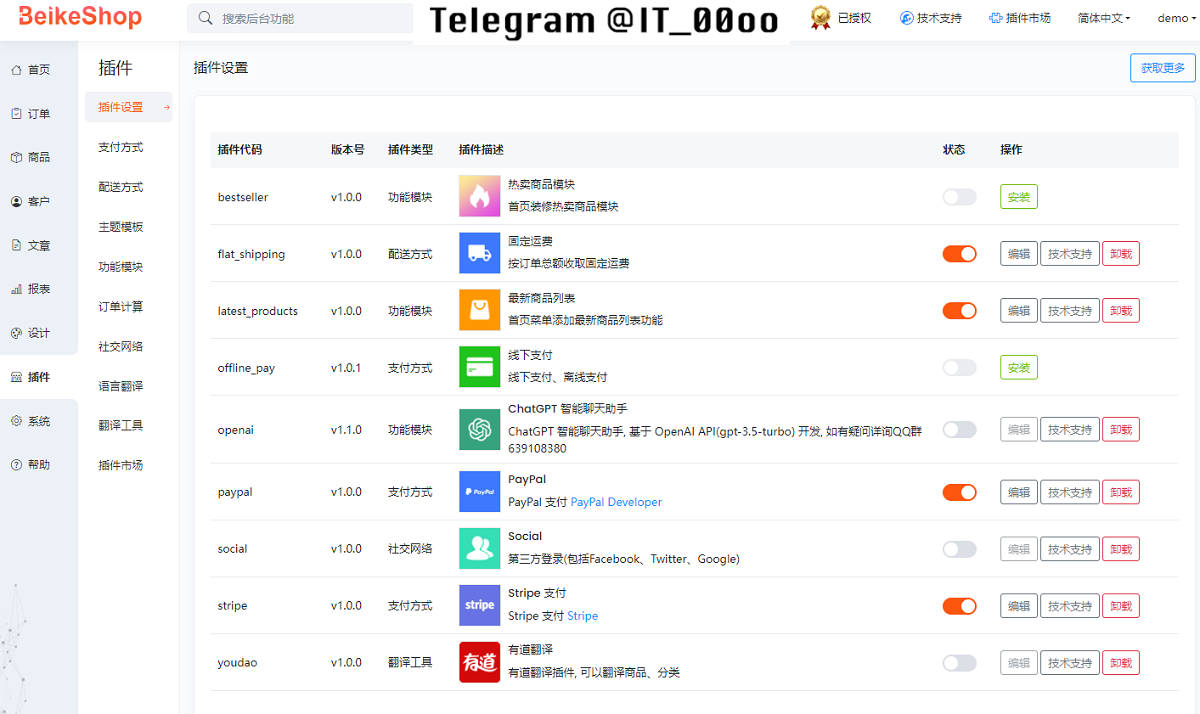Uninstall the latest_products plugin
Viewport: 1200px width, 714px height.
[x=1121, y=311]
